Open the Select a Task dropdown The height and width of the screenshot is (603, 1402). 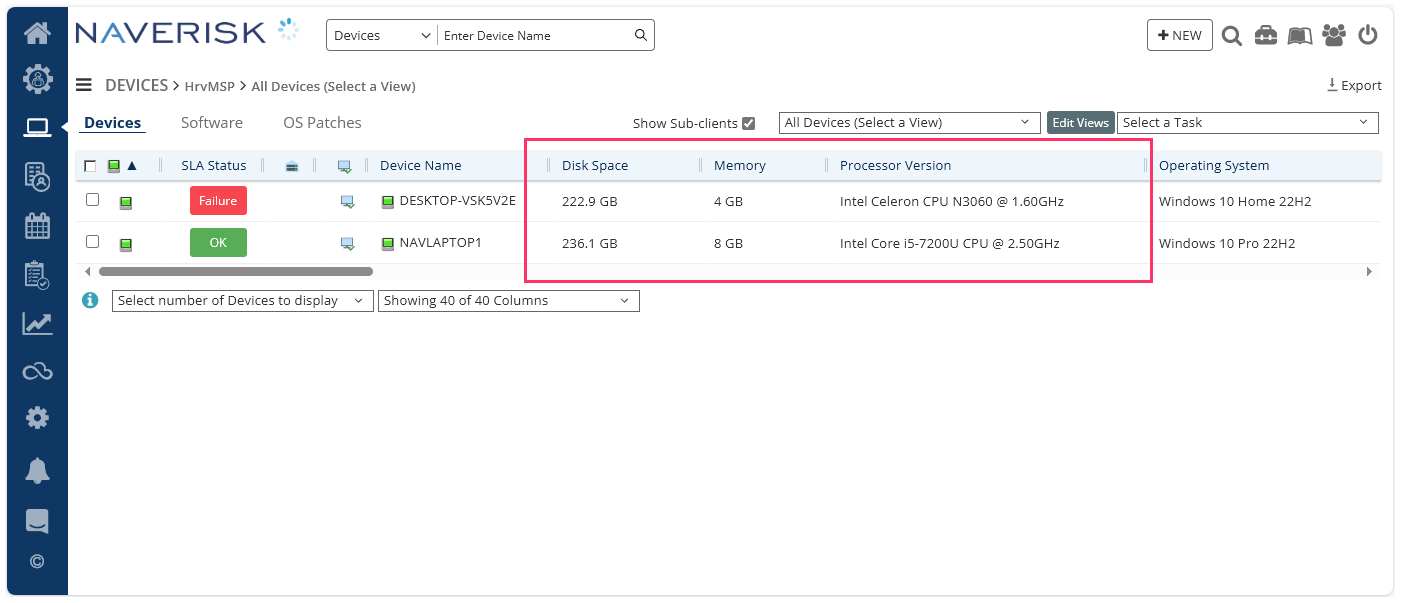[1247, 123]
